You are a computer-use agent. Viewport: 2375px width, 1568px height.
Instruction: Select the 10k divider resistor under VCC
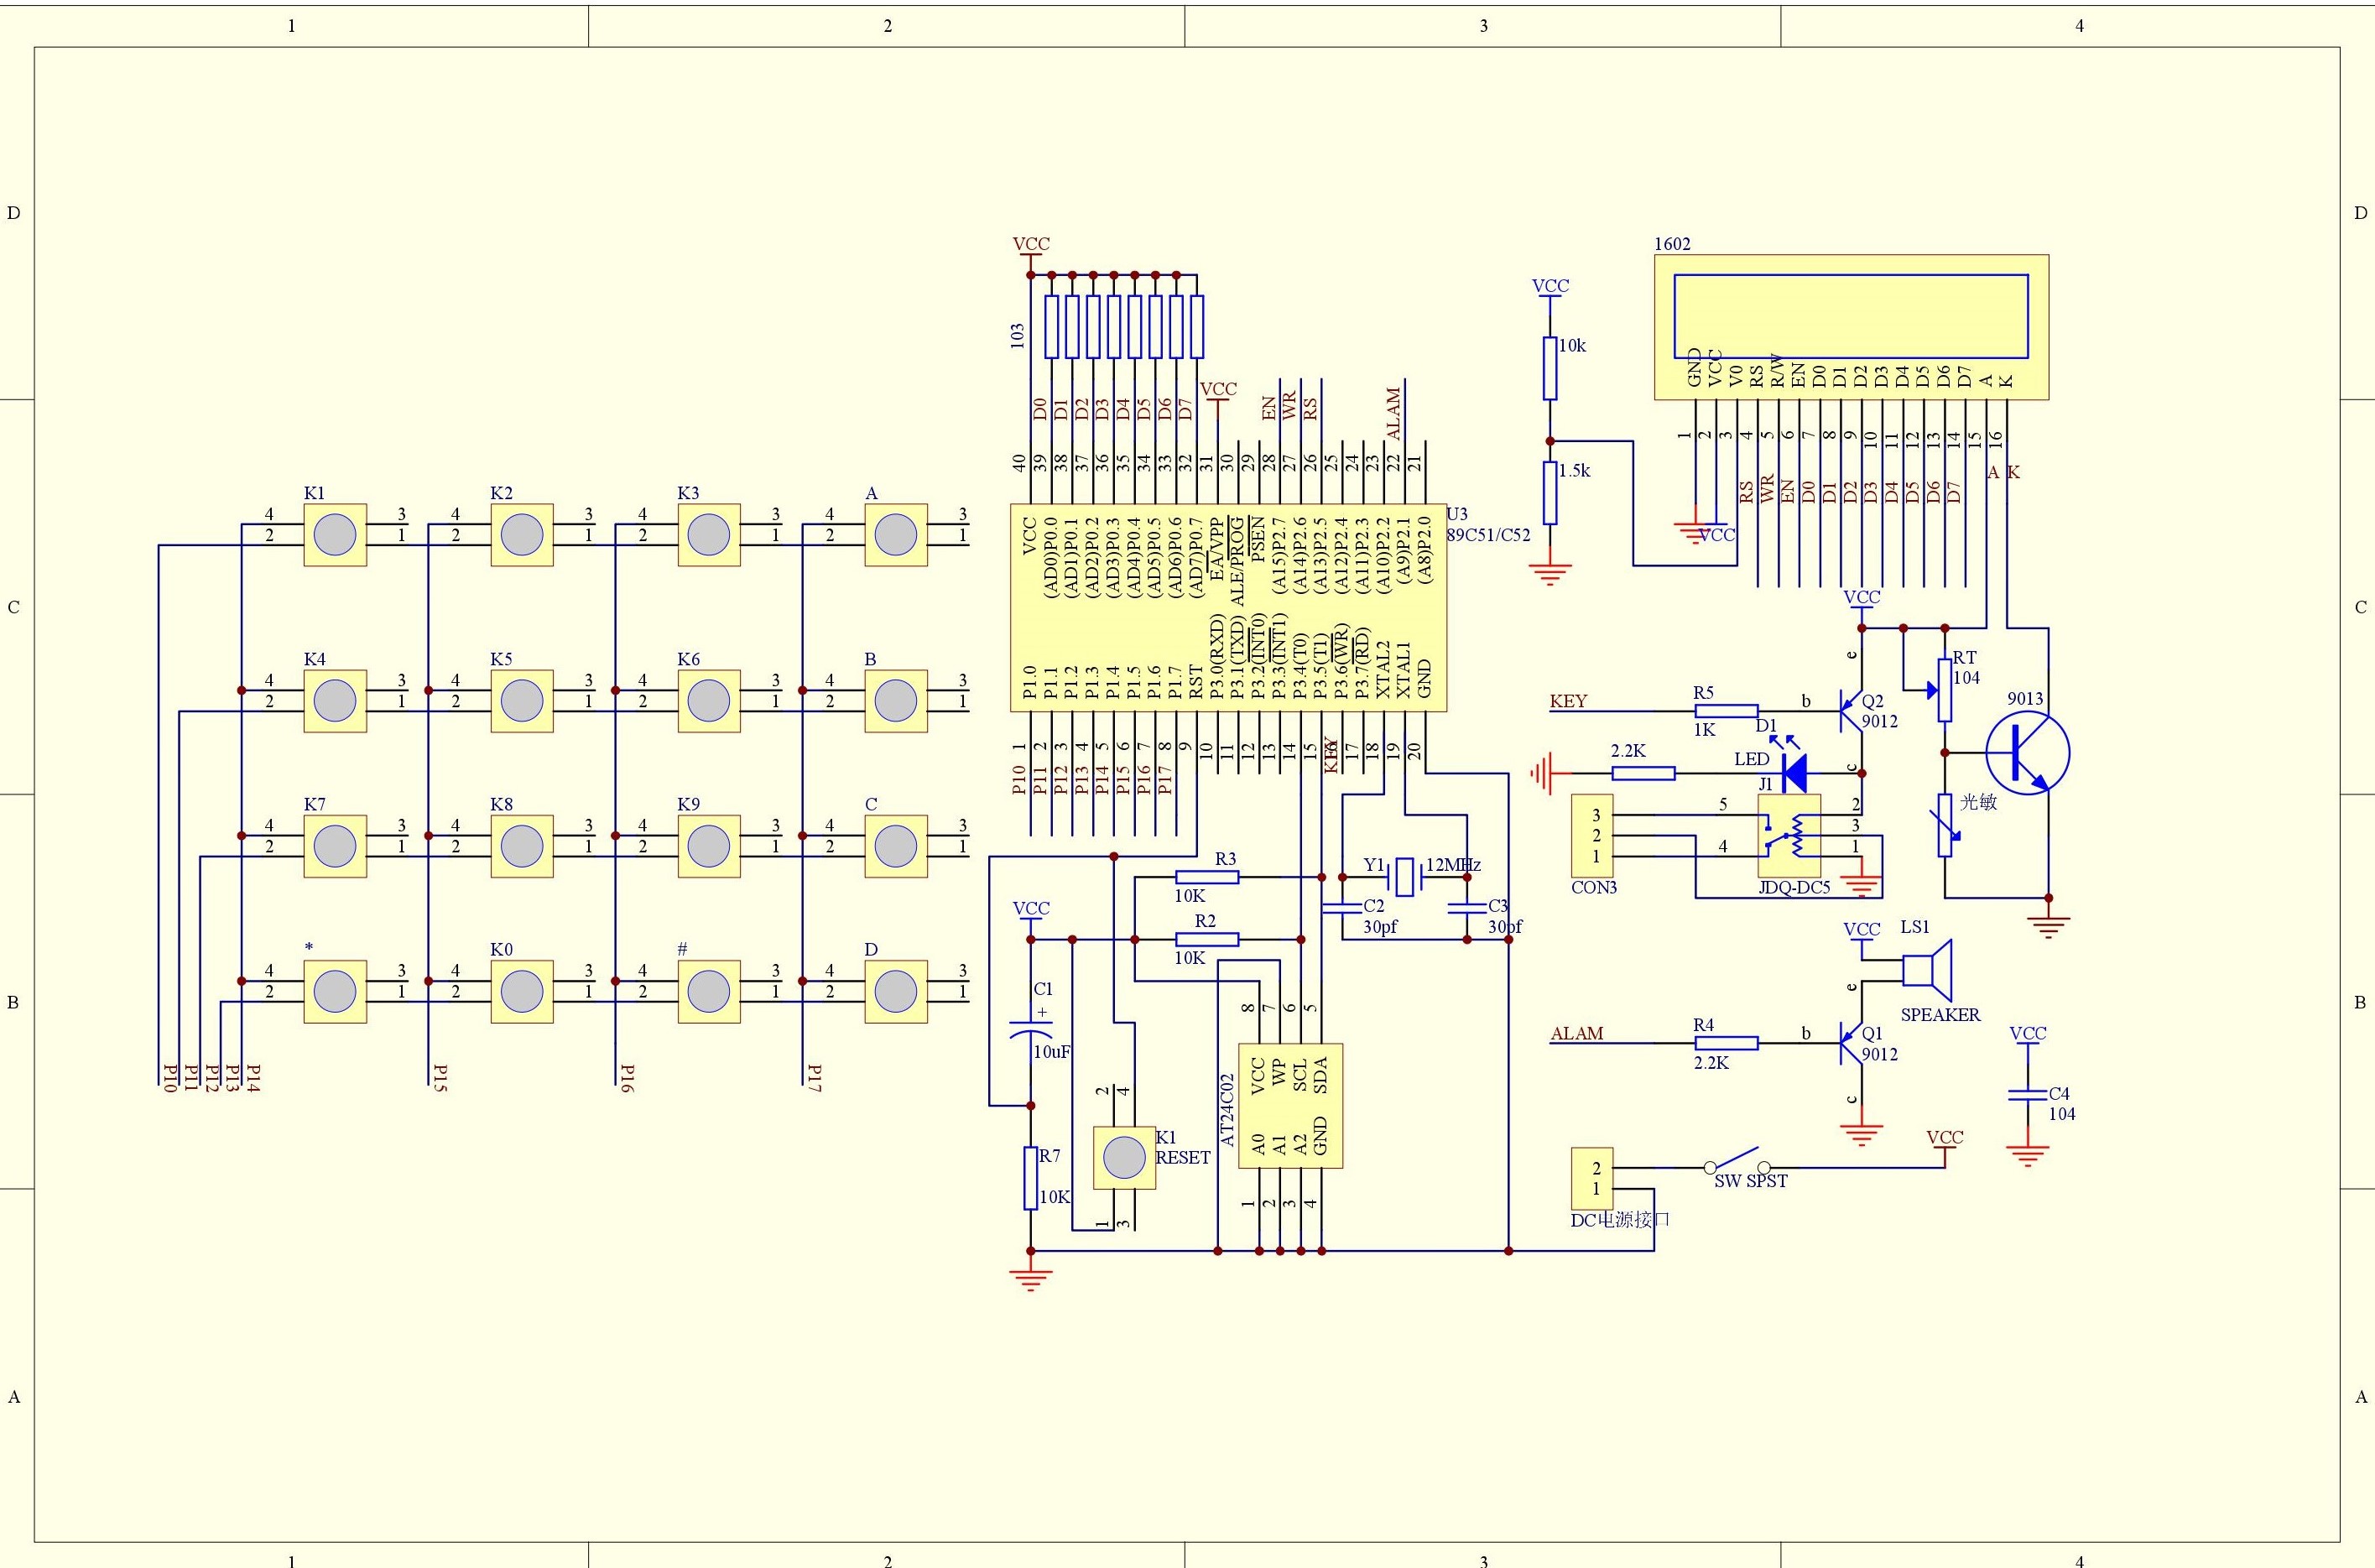tap(1550, 368)
